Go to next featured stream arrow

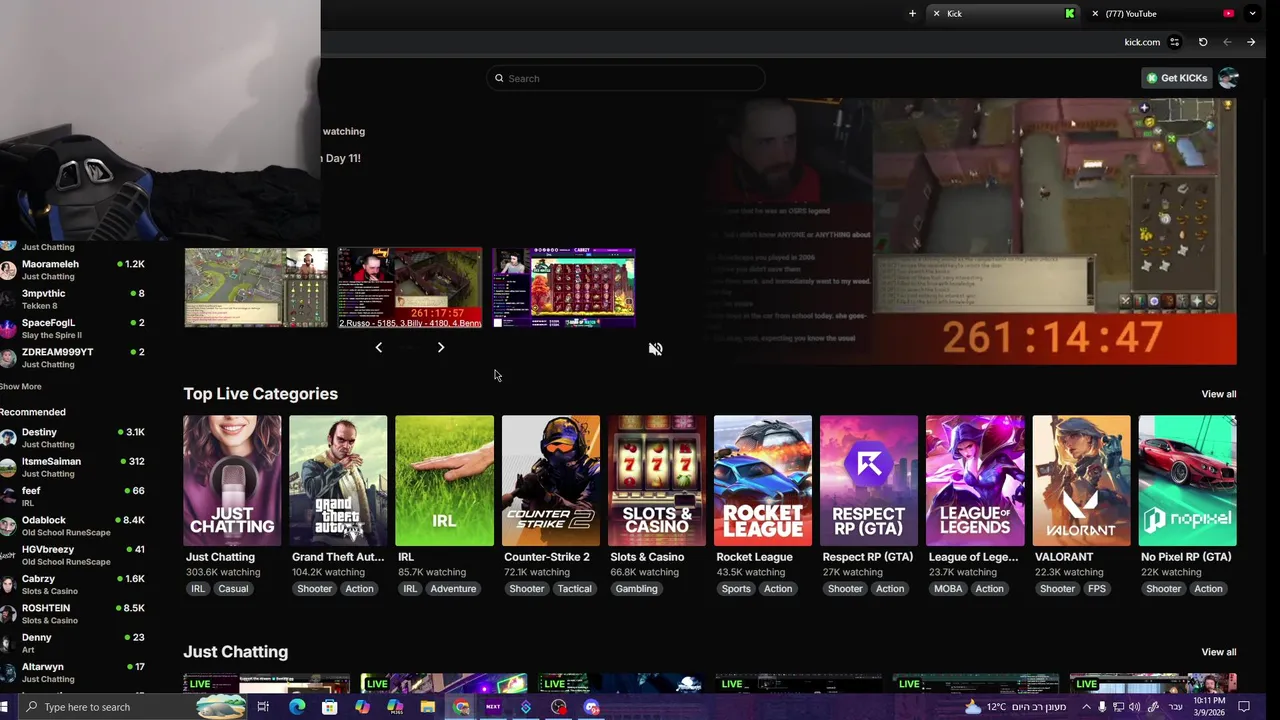pos(441,347)
